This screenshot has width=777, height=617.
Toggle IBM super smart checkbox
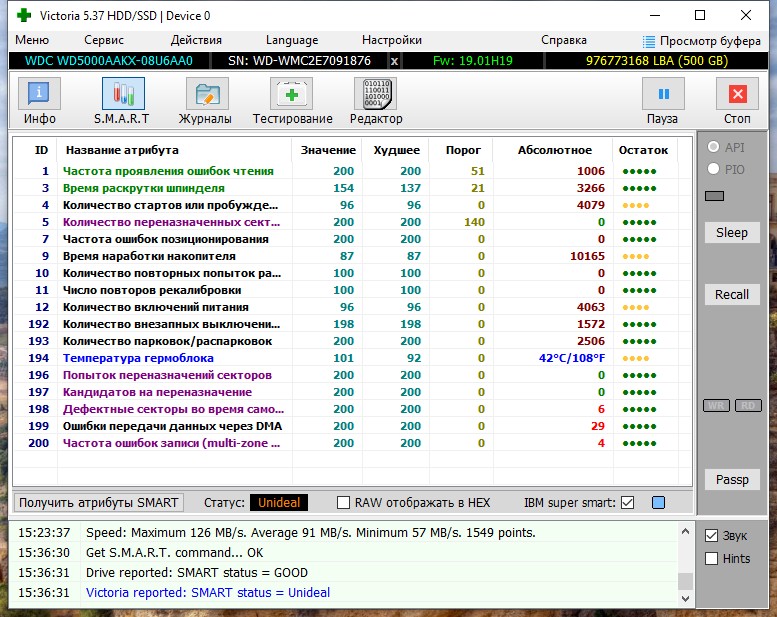point(627,503)
